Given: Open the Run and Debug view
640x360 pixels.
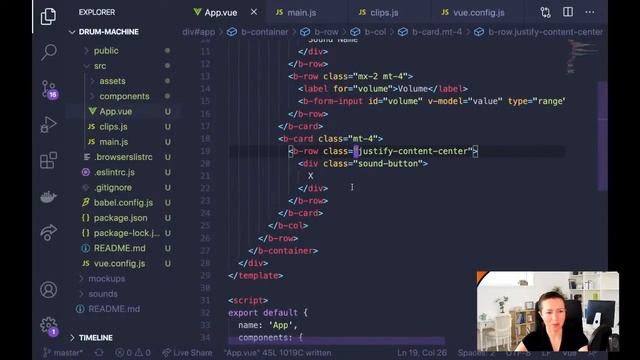Looking at the screenshot, I should click(x=49, y=124).
